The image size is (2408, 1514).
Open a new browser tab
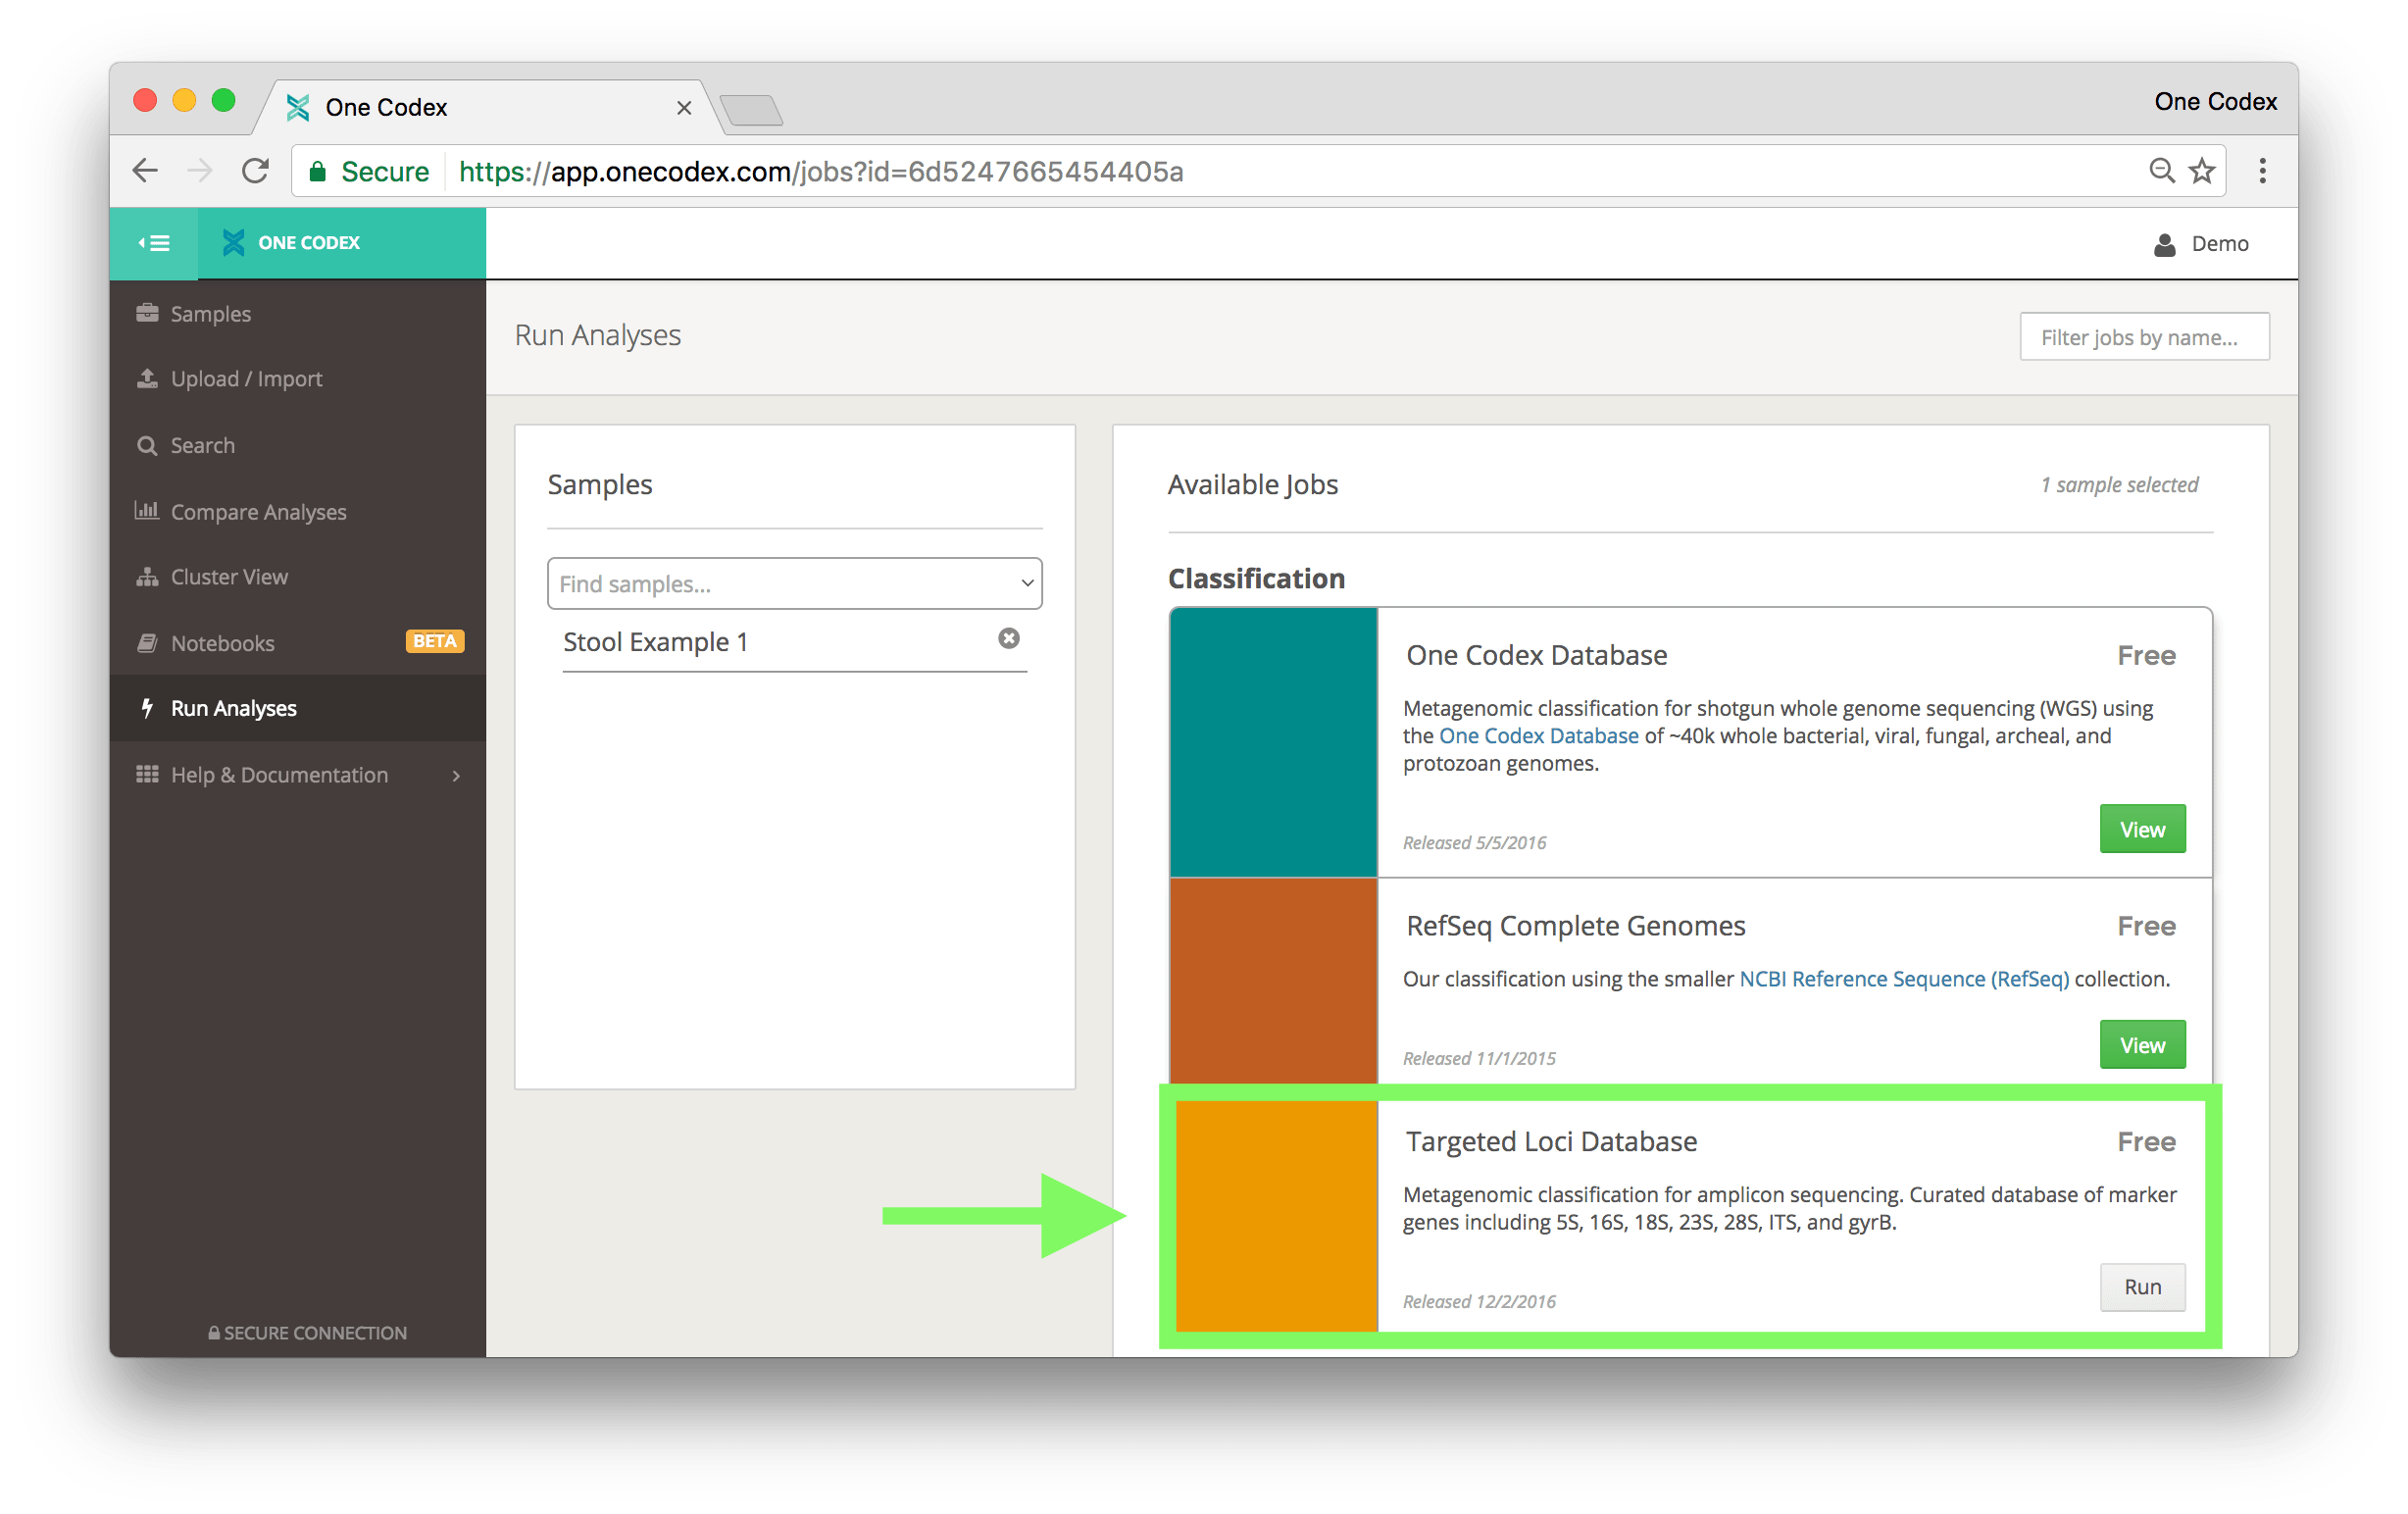(x=752, y=110)
